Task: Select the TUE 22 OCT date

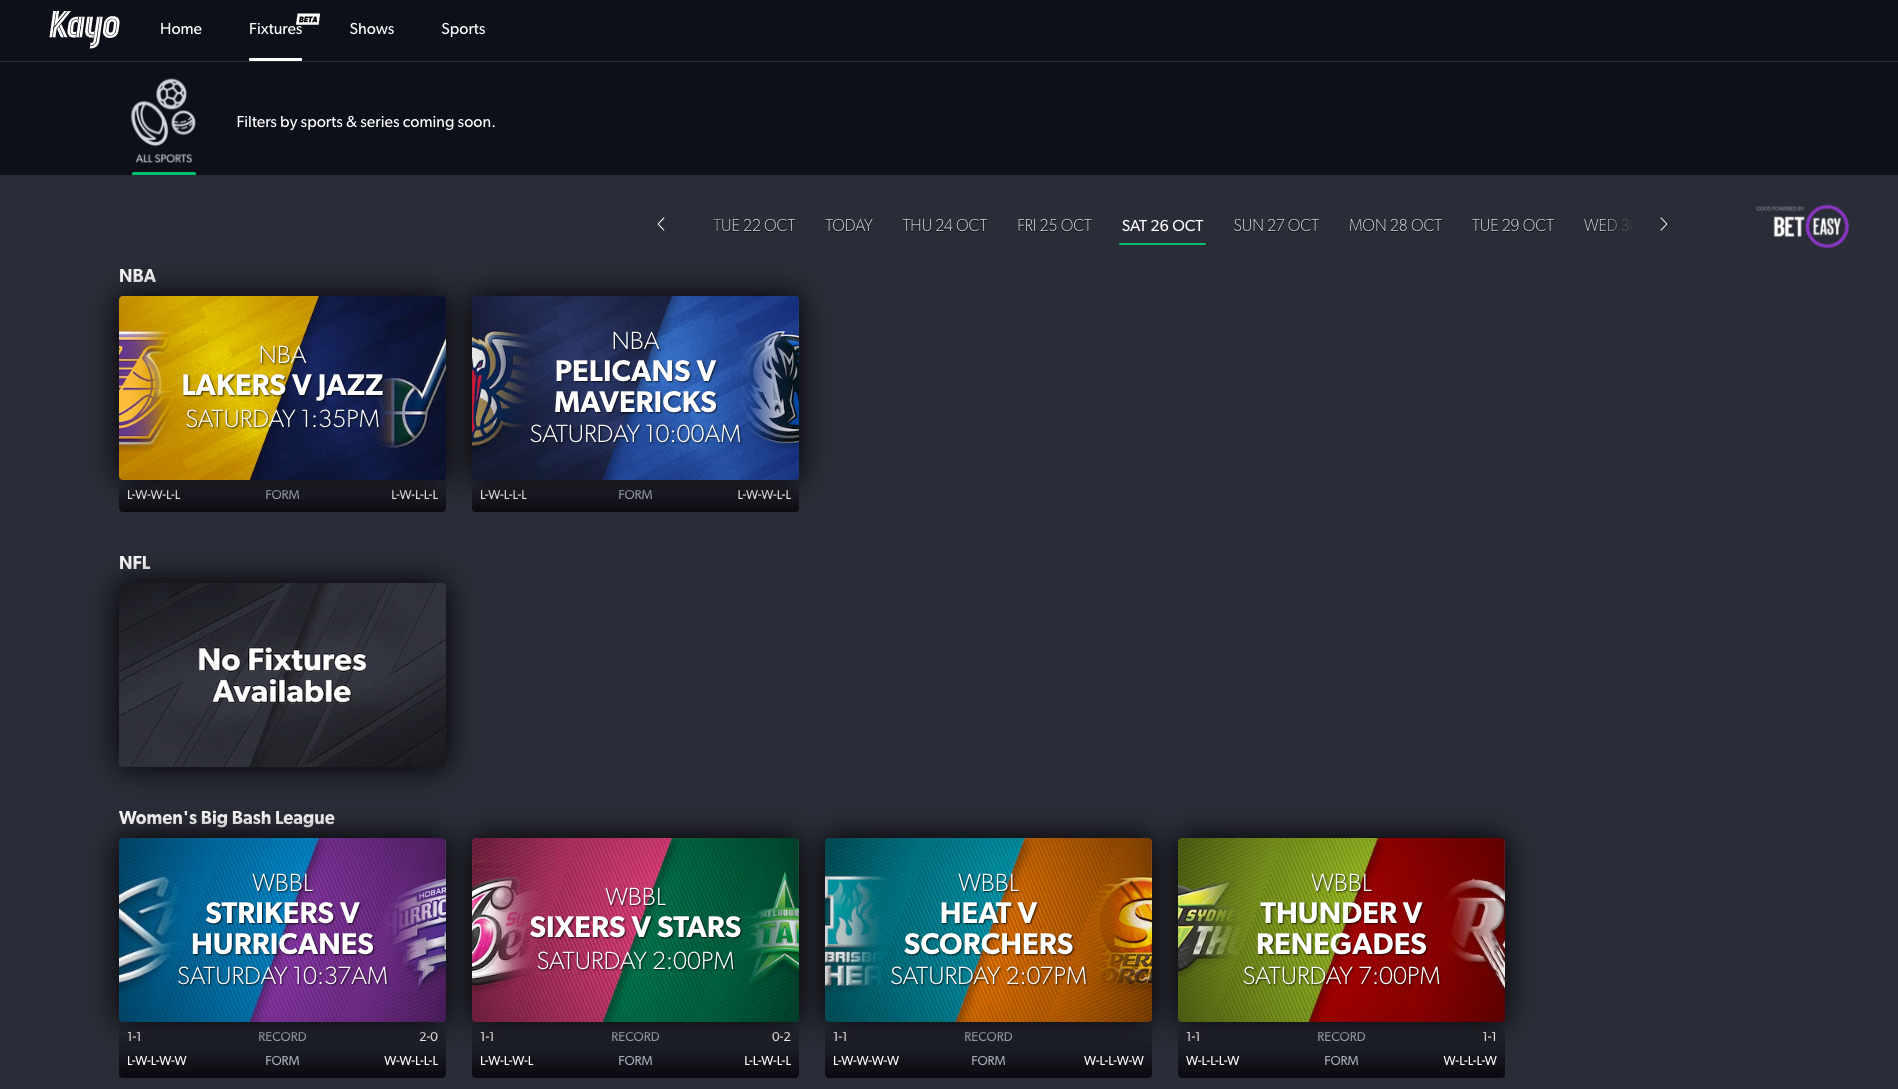Action: pos(754,226)
